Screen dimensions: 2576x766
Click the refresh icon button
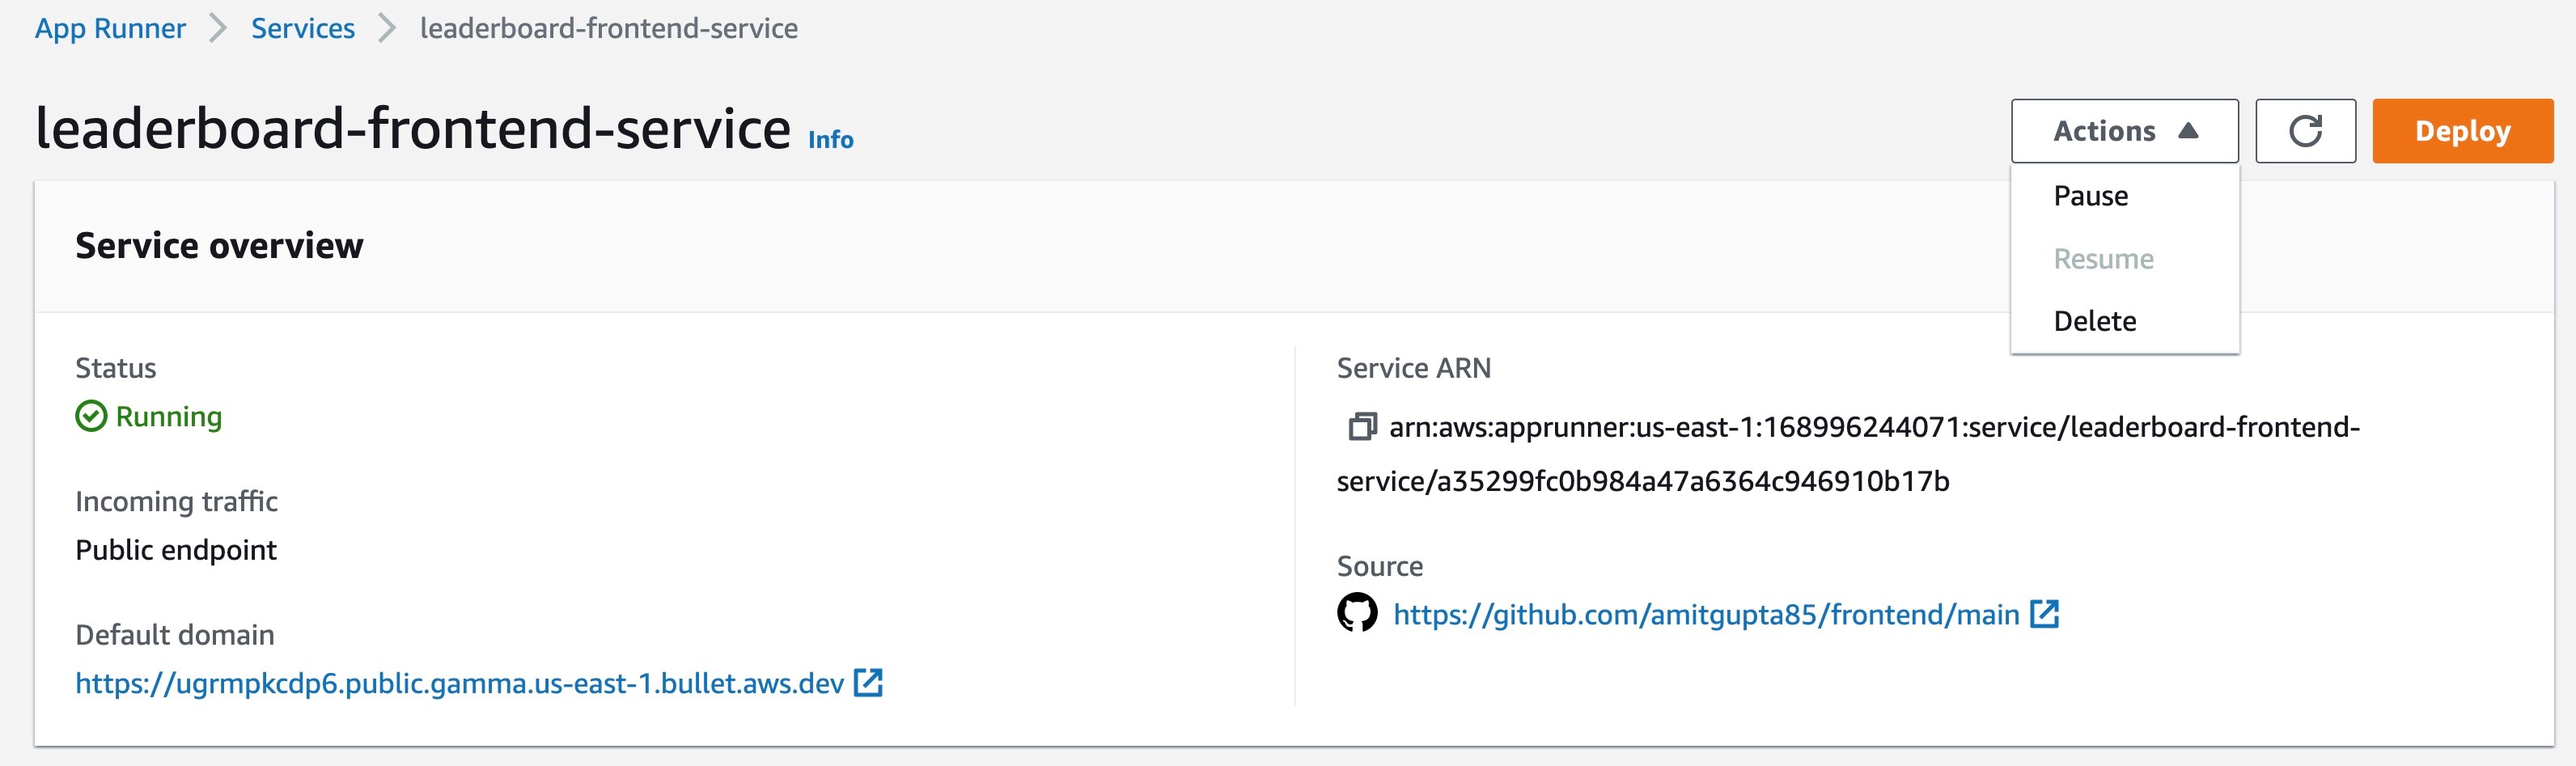coord(2305,131)
